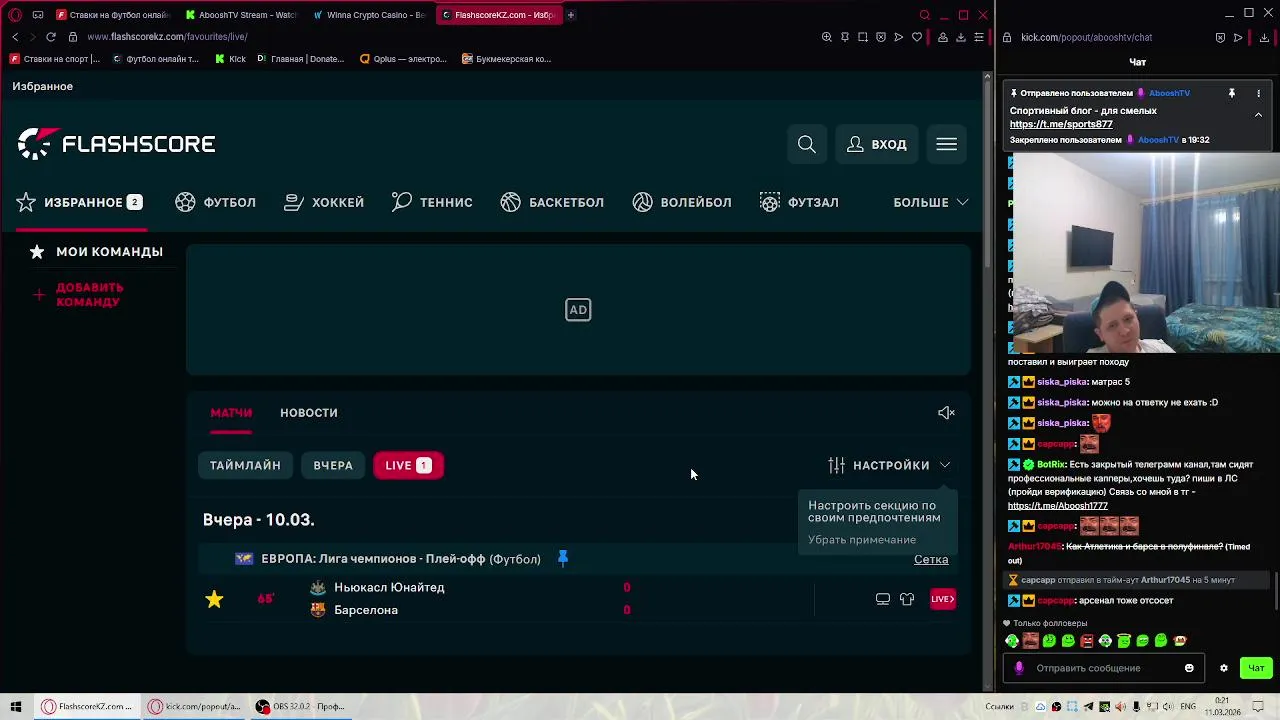Switch to Winna Crypto Casino browser tab
The width and height of the screenshot is (1280, 720).
click(370, 15)
